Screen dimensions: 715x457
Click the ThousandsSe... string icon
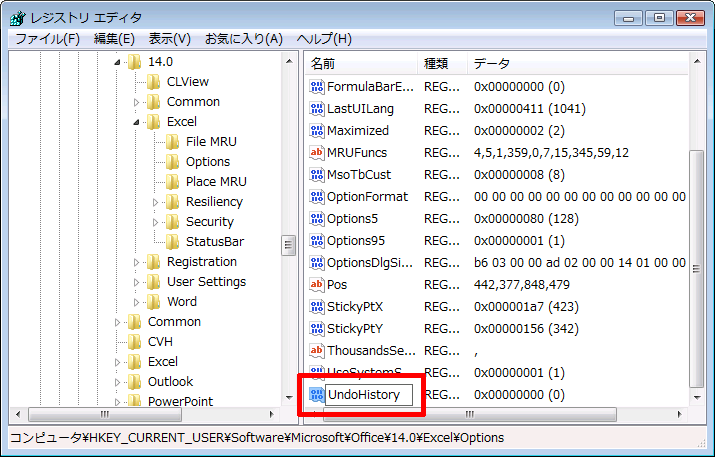coord(316,350)
